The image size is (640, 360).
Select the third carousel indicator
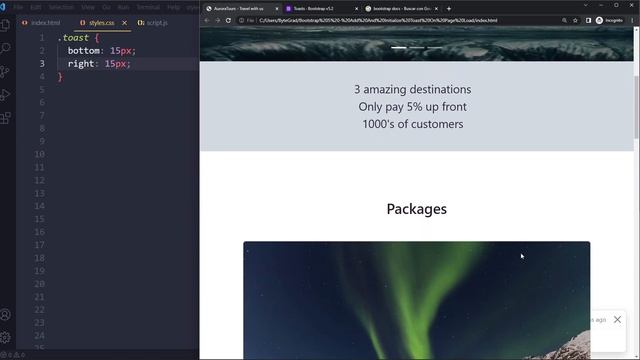point(435,48)
